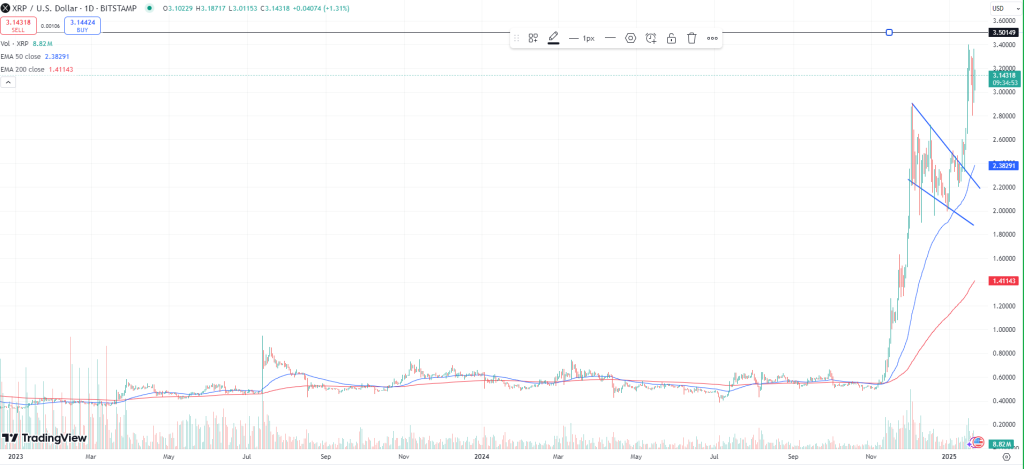
Task: Click the blue 2.38291 EMA price label
Action: [x=1003, y=166]
